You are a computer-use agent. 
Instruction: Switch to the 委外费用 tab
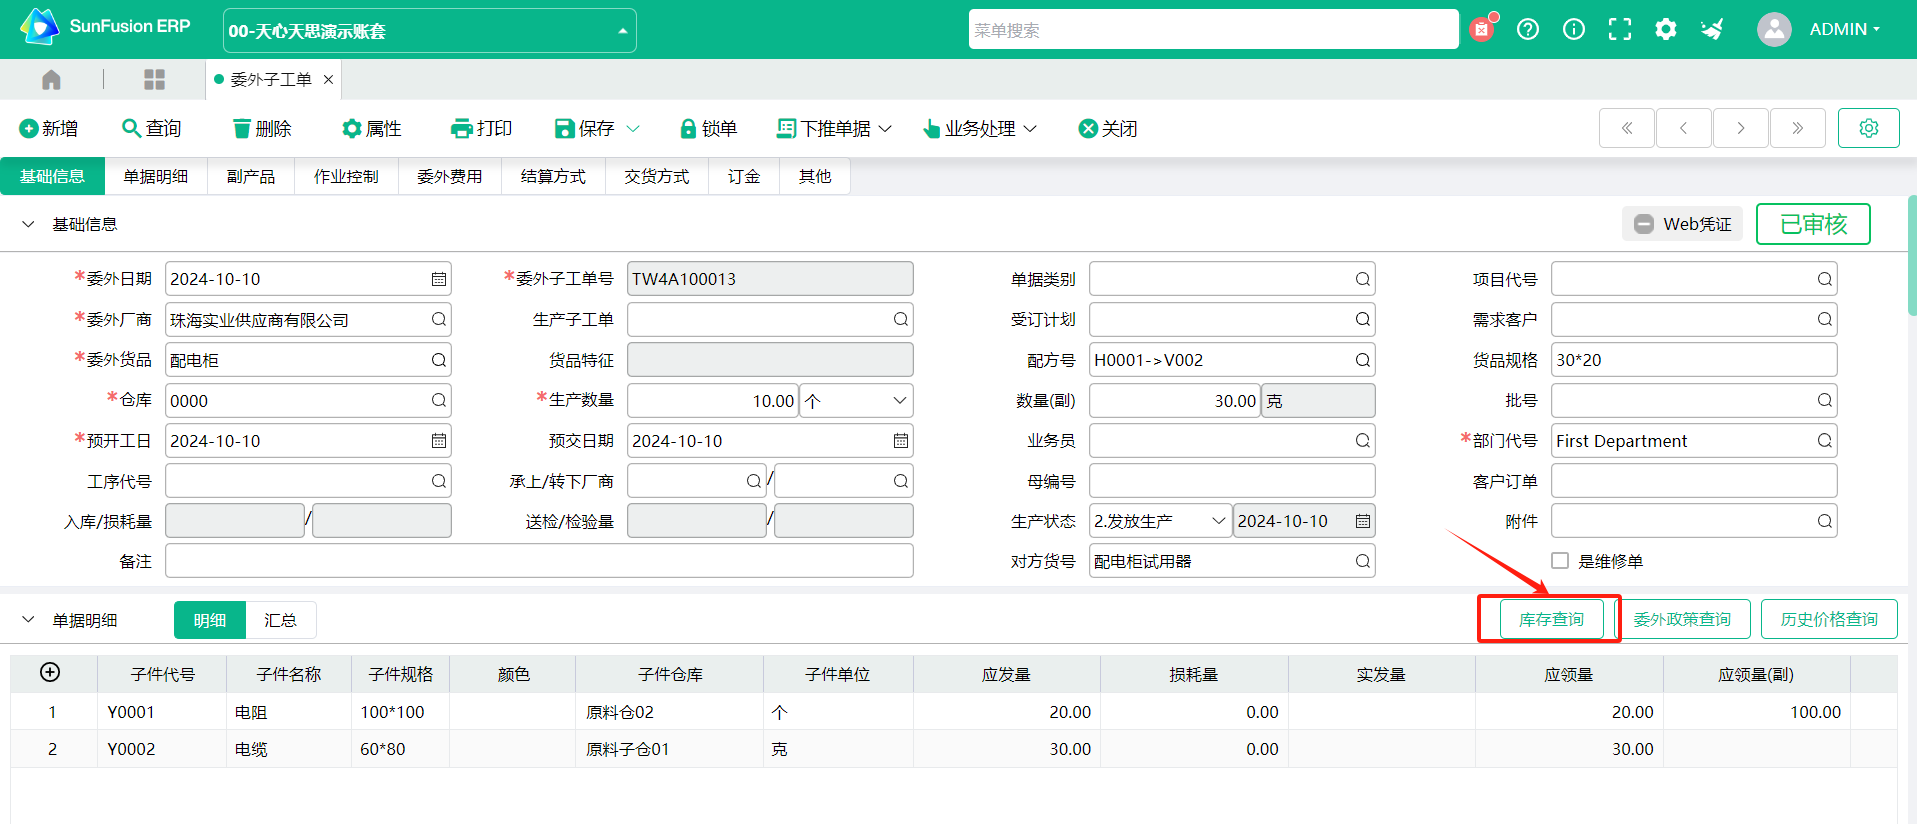(450, 177)
